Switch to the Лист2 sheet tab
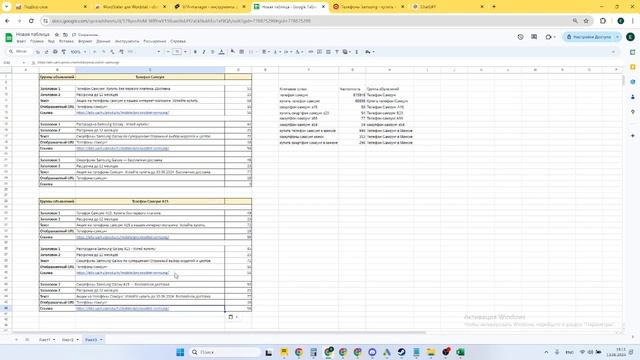The image size is (640, 360). pos(67,340)
